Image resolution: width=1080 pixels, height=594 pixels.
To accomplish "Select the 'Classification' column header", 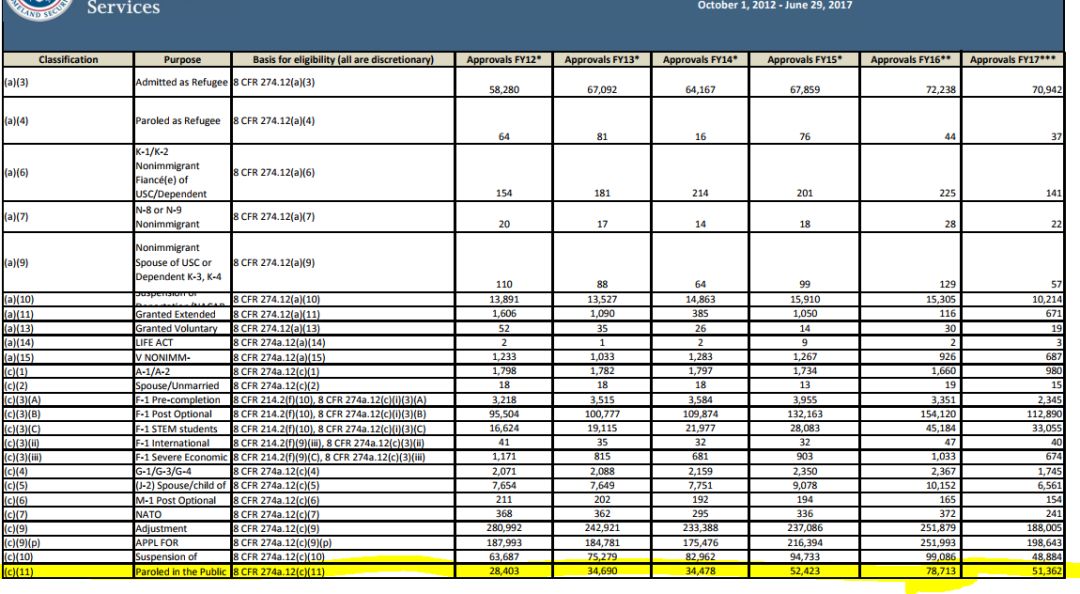I will [x=67, y=60].
